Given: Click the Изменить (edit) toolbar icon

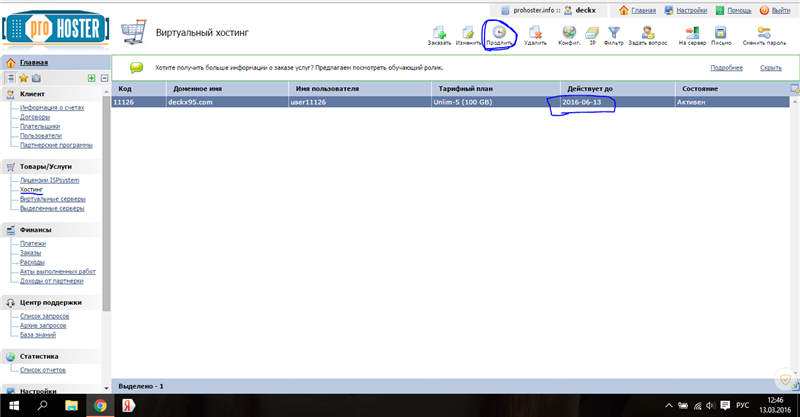Looking at the screenshot, I should coord(468,36).
